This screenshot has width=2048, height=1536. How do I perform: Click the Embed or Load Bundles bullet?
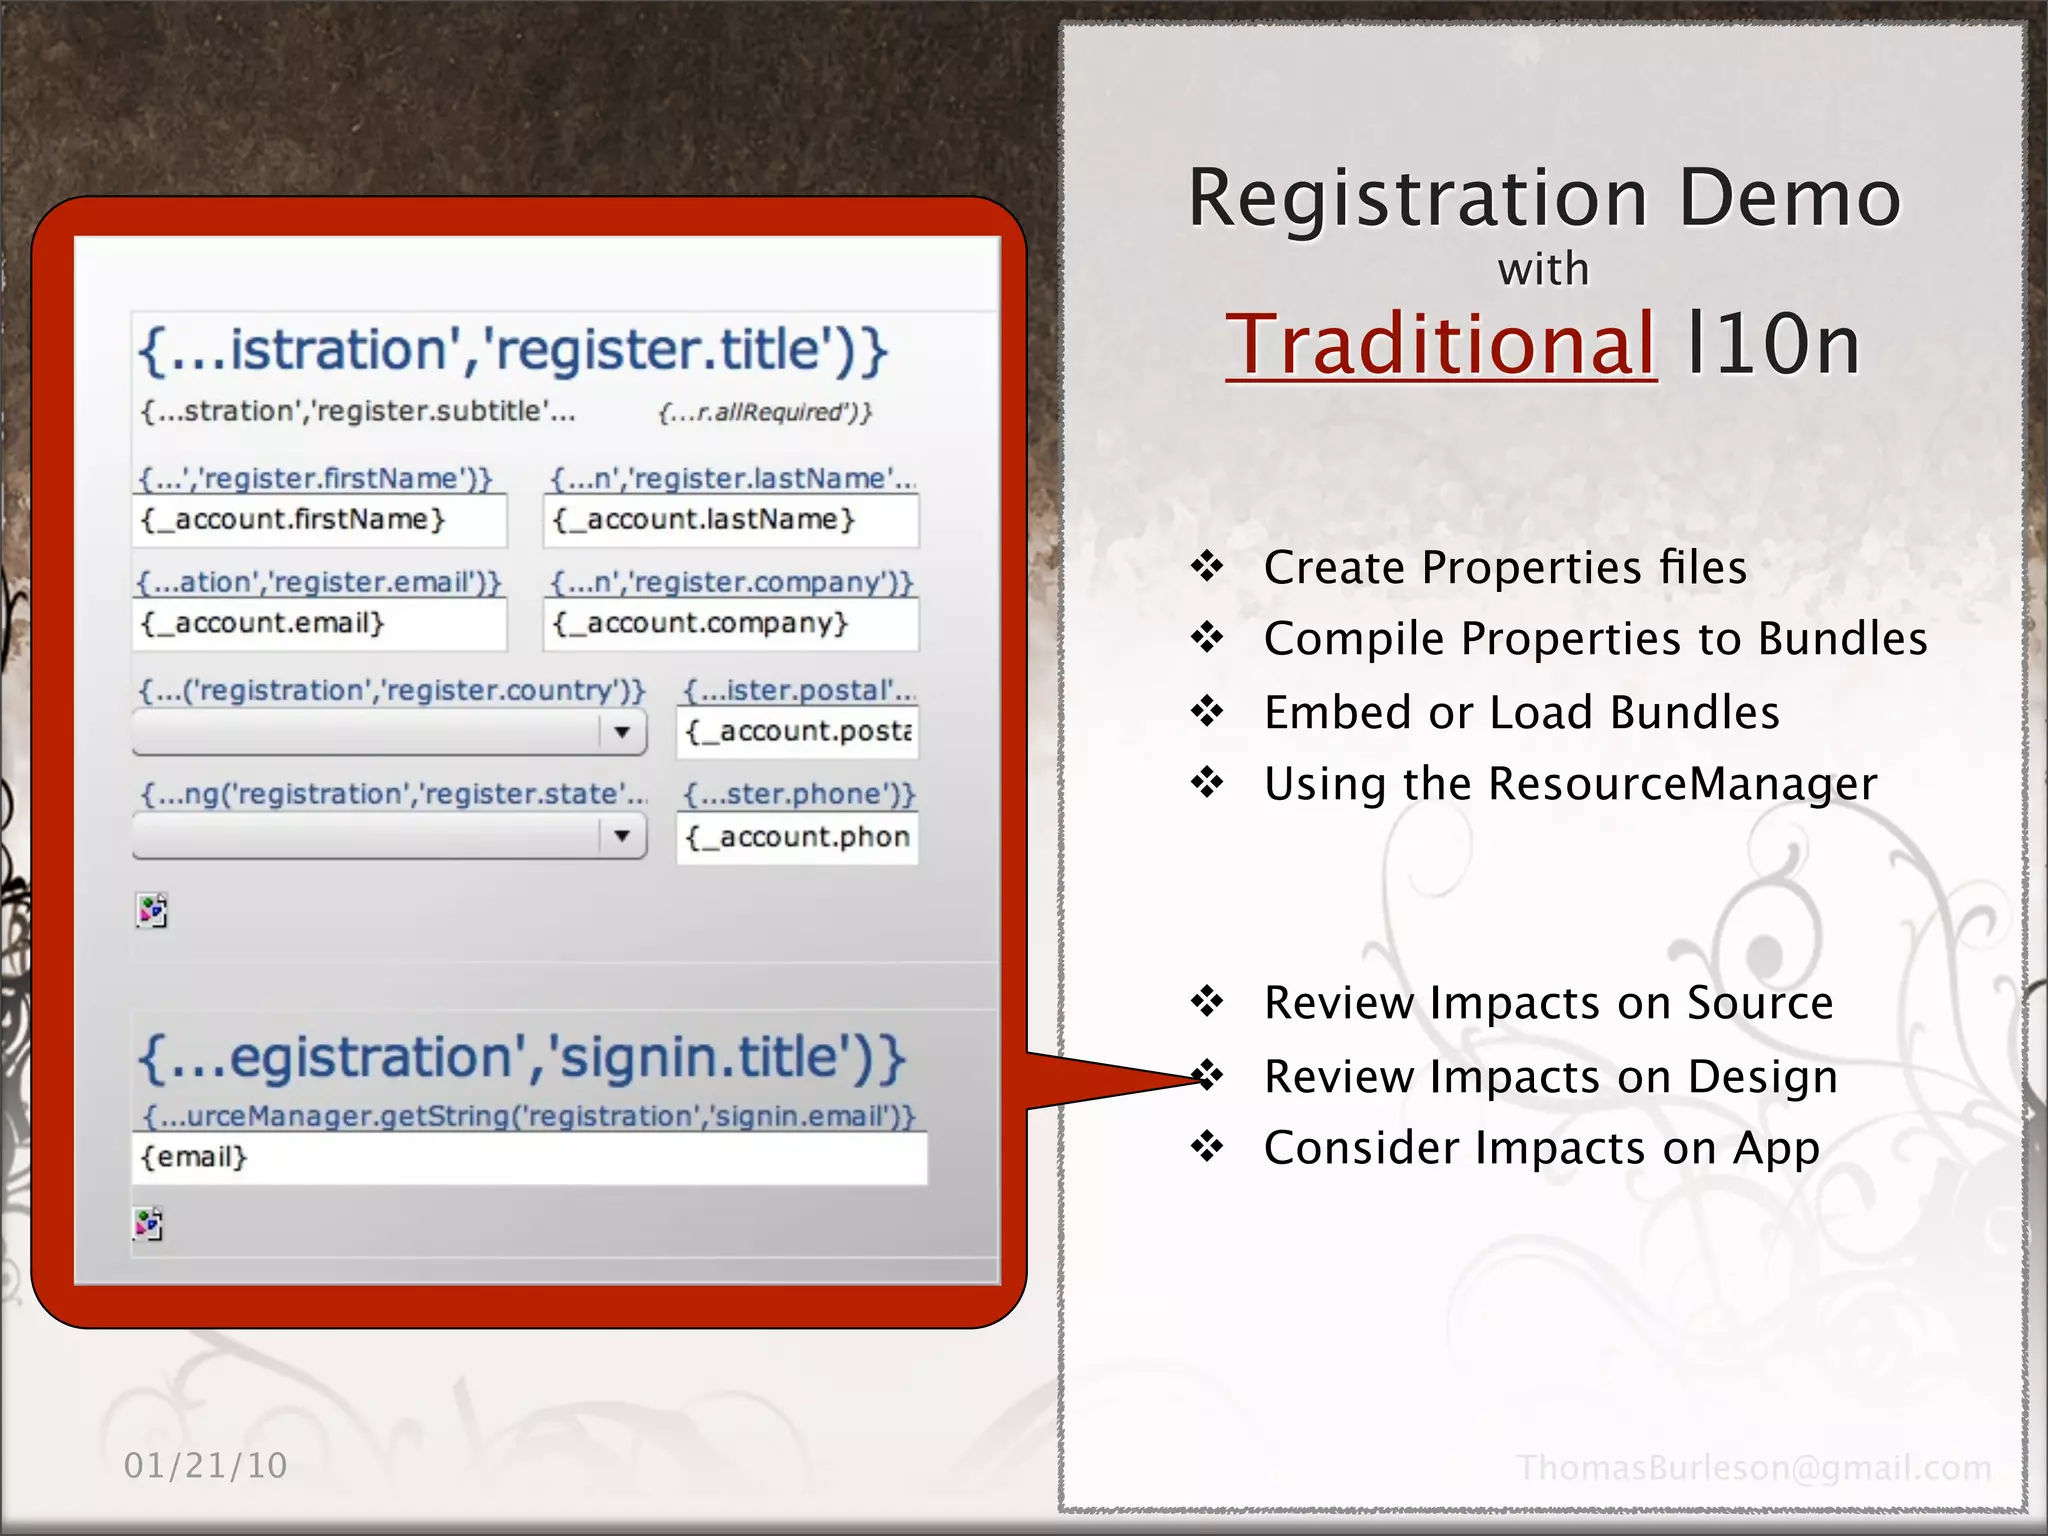coord(1521,712)
